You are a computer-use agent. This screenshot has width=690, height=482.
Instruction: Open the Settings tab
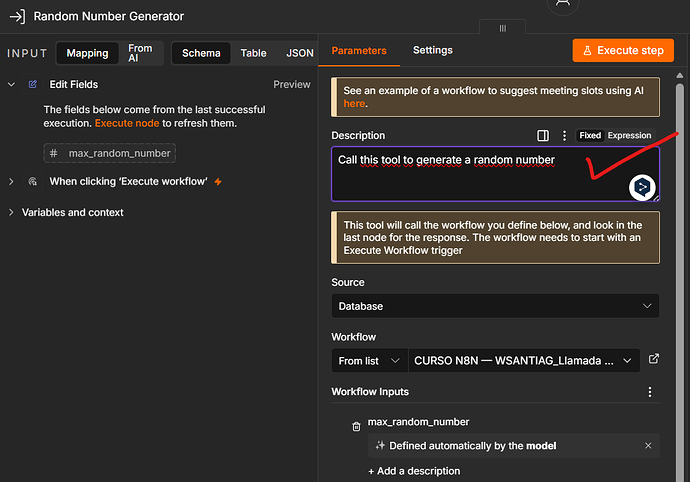(433, 51)
